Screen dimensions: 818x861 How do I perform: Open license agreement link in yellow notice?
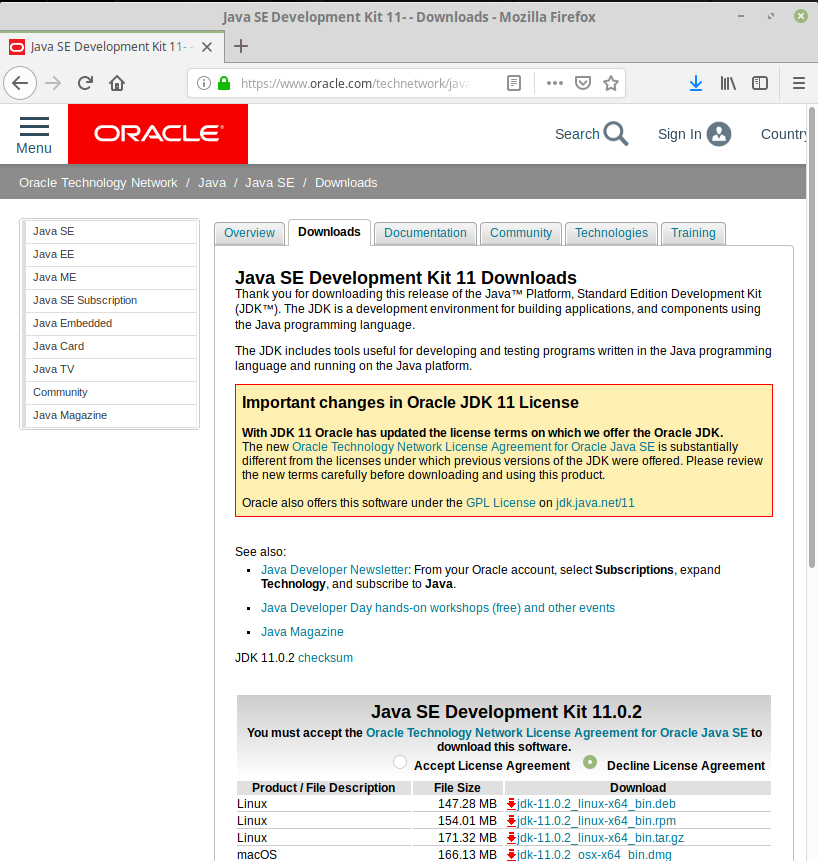[473, 447]
